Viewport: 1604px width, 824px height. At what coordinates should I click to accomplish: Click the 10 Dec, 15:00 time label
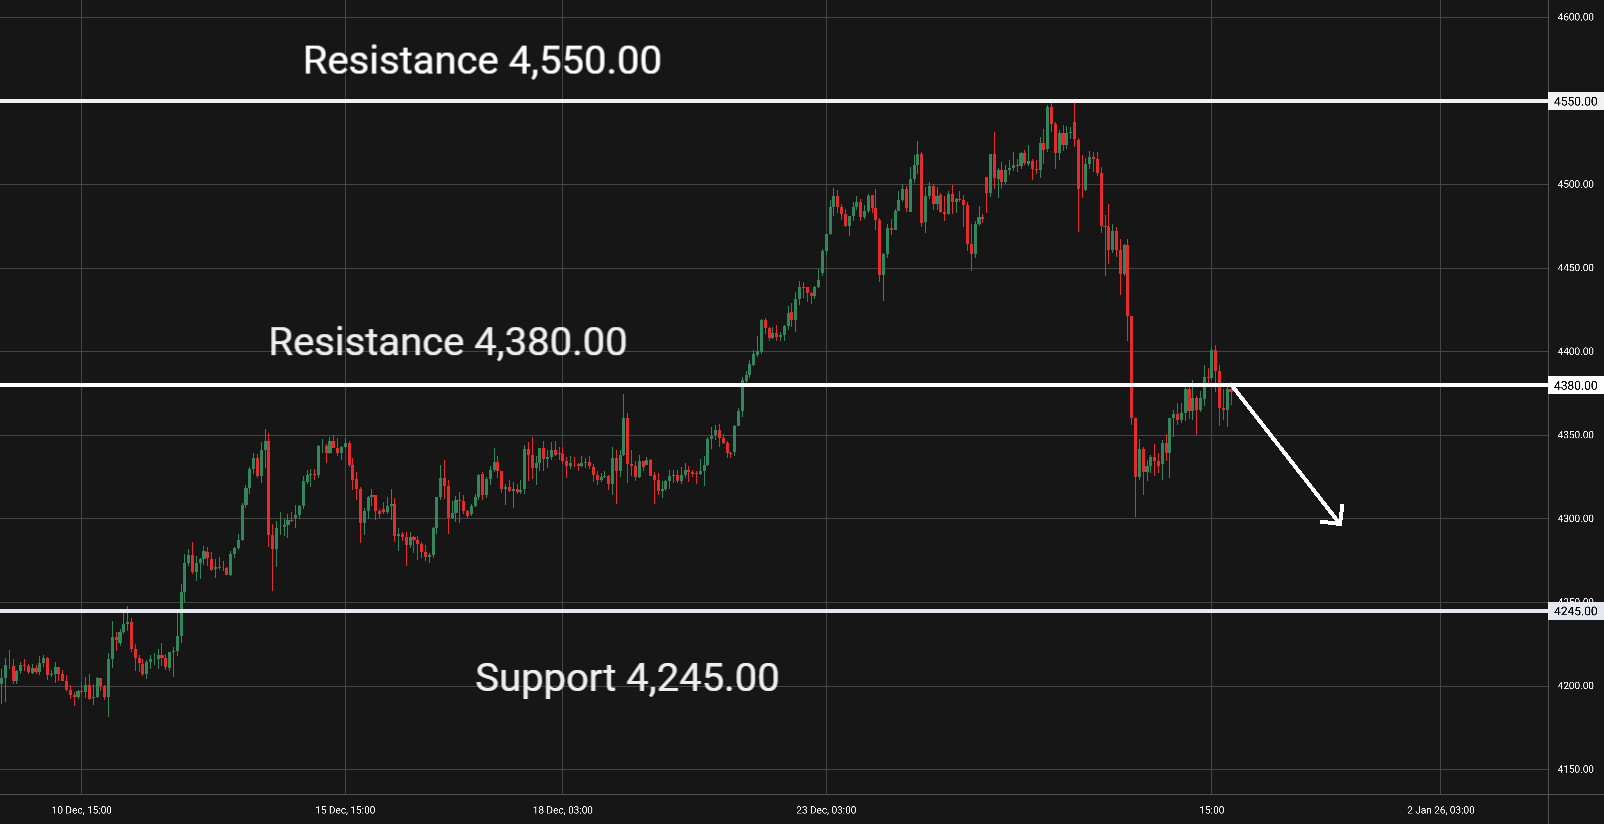coord(82,810)
